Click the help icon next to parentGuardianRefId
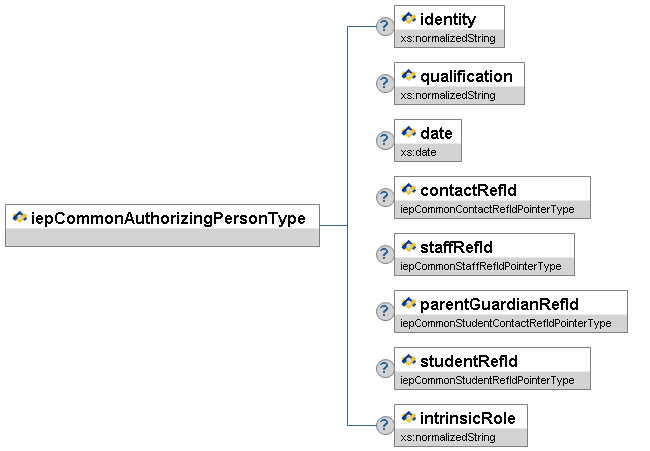This screenshot has height=451, width=650. click(384, 311)
